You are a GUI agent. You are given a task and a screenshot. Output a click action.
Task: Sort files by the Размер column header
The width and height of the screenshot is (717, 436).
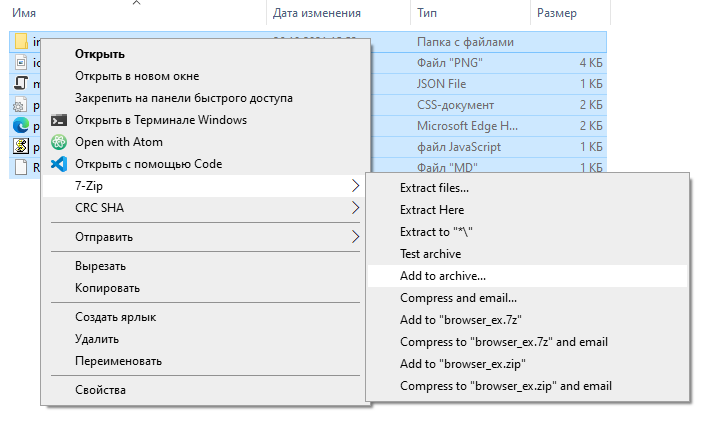[556, 12]
